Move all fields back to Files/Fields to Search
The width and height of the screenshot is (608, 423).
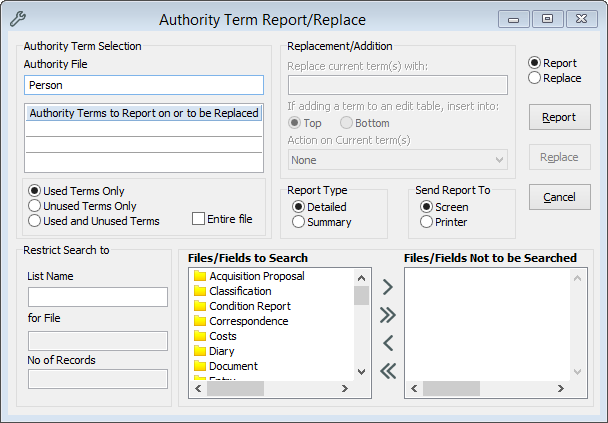click(x=388, y=371)
